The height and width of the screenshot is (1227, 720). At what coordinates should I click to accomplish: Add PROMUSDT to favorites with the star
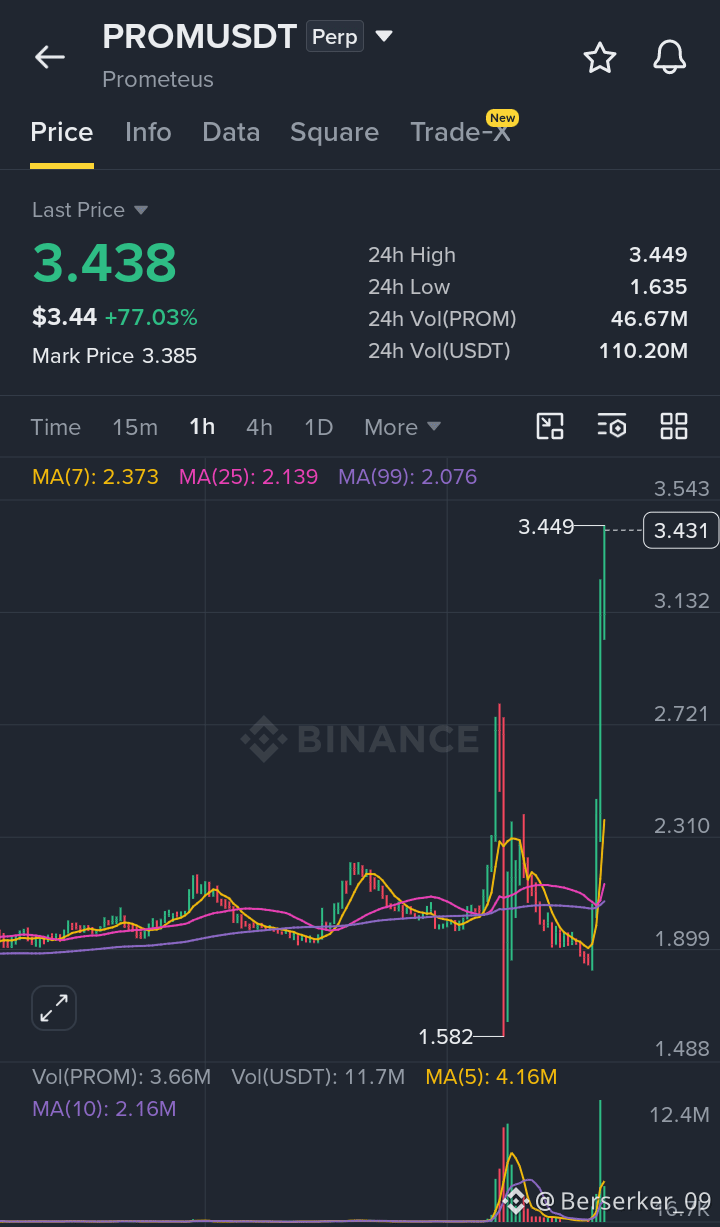click(x=600, y=57)
